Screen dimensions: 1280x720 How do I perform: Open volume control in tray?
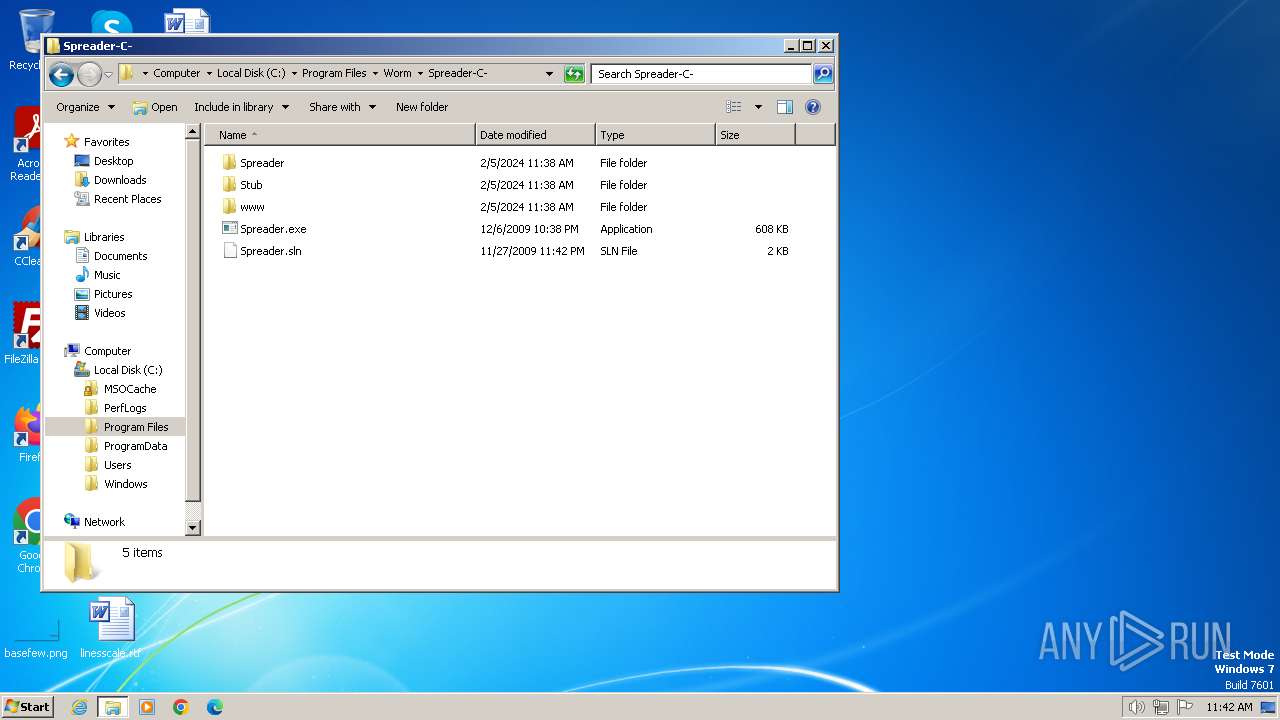point(1136,707)
